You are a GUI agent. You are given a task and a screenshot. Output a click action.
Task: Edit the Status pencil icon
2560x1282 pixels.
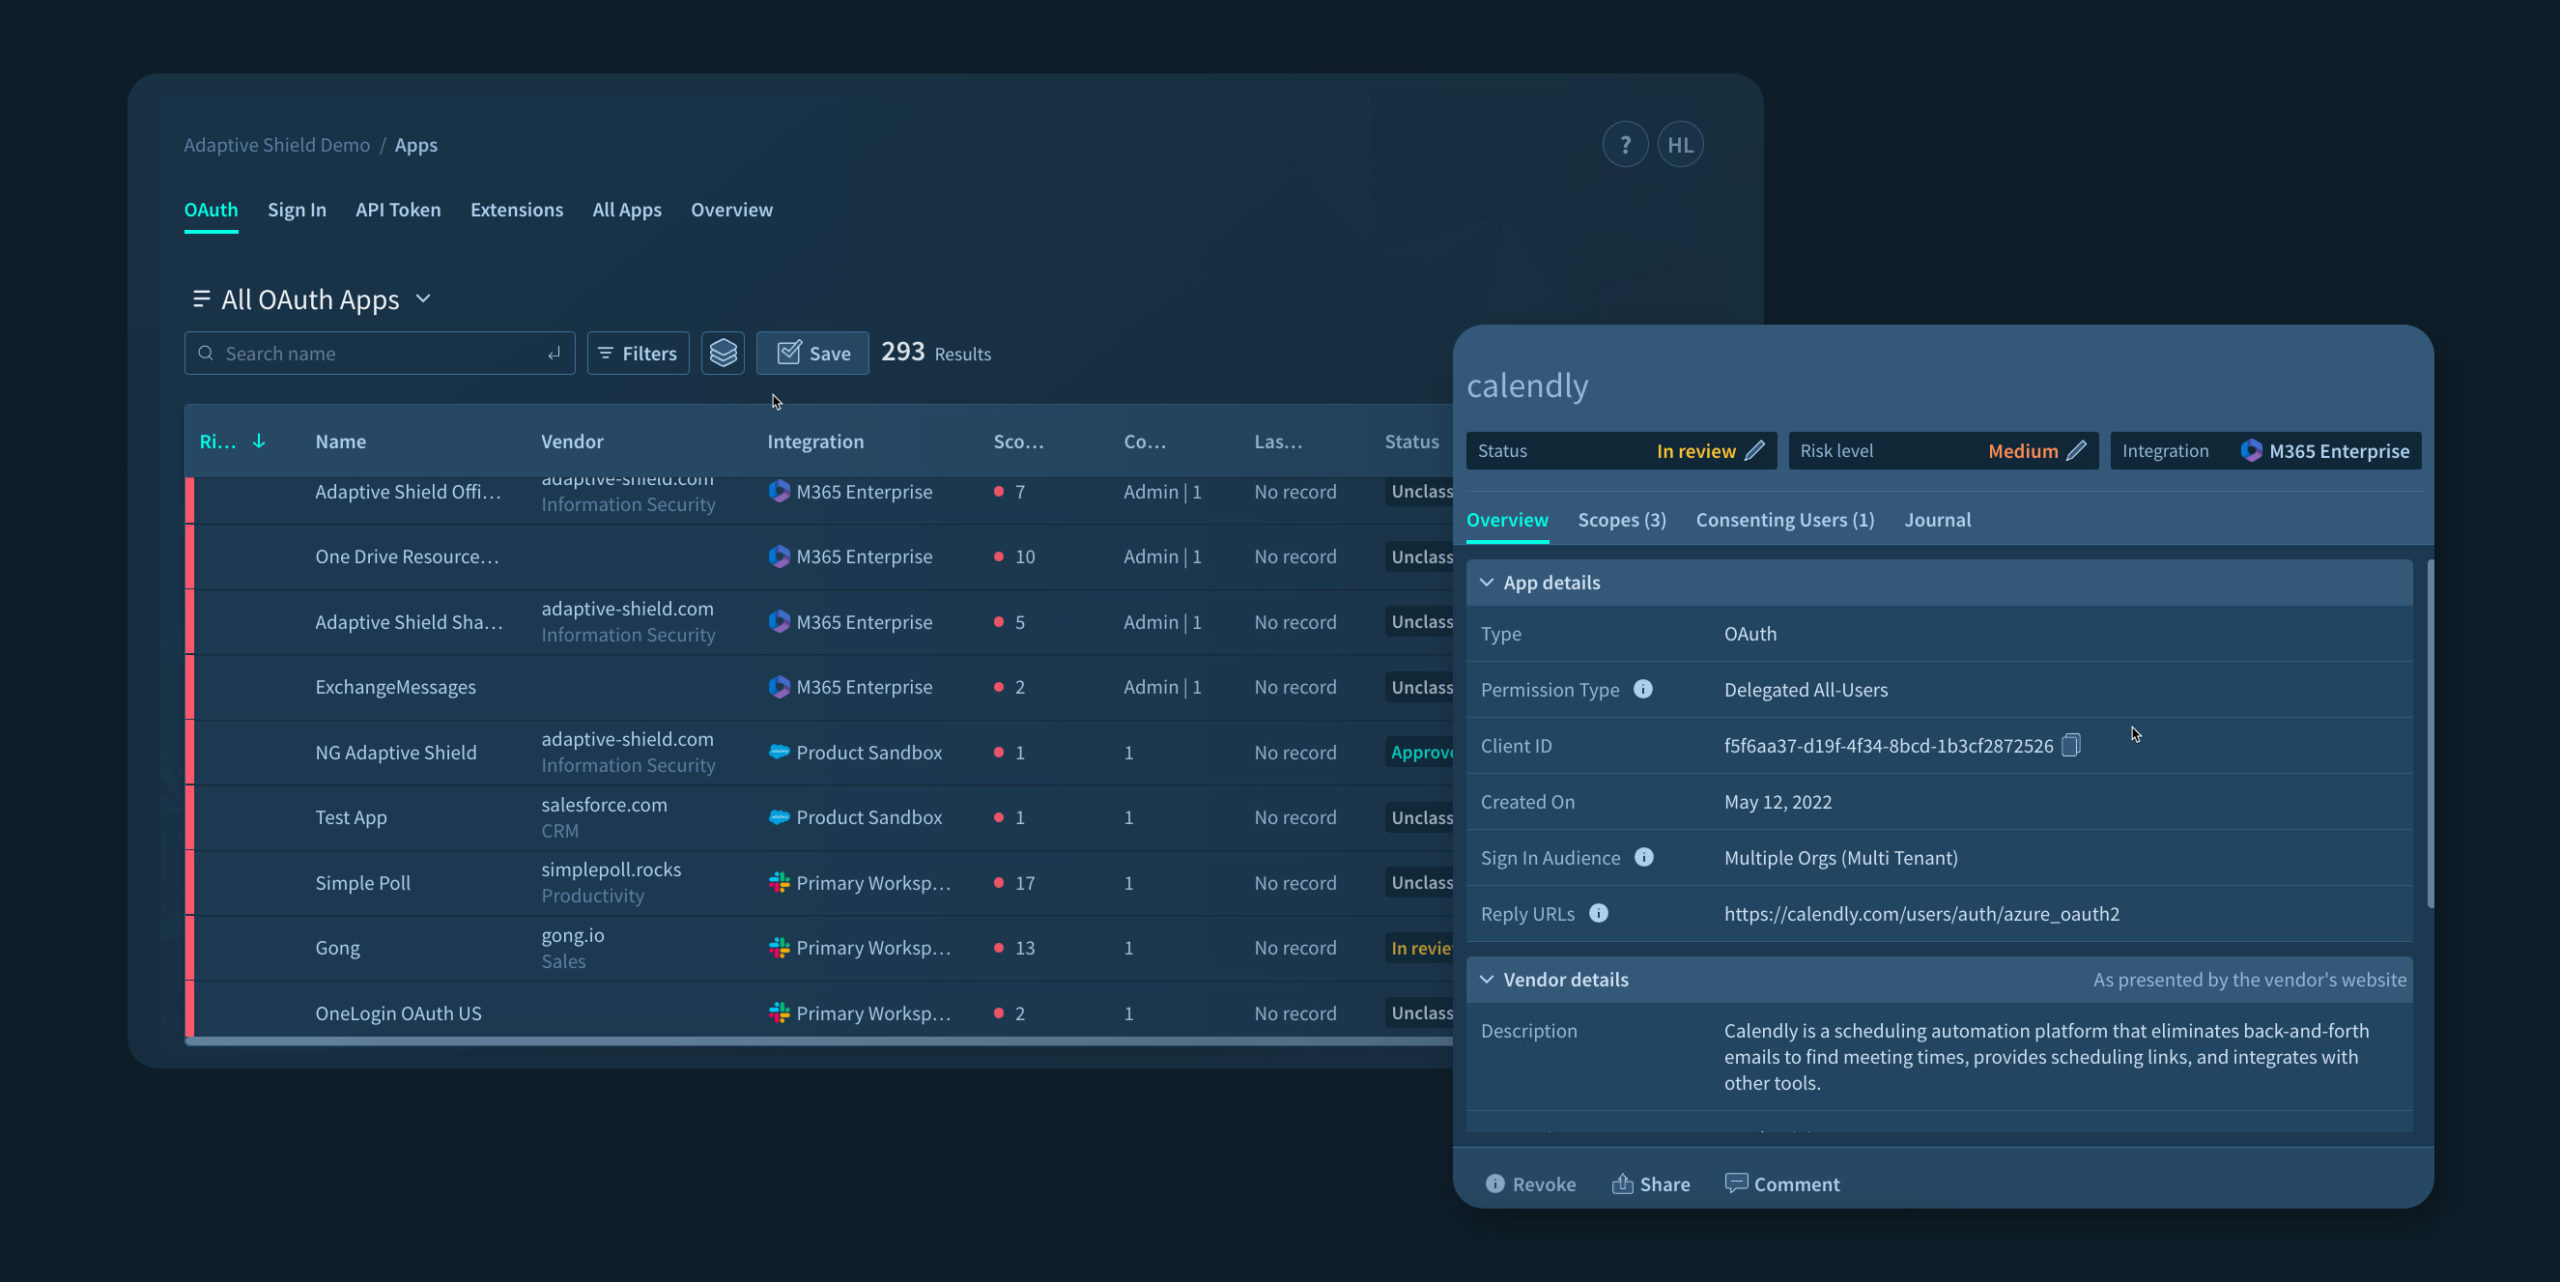[1755, 451]
